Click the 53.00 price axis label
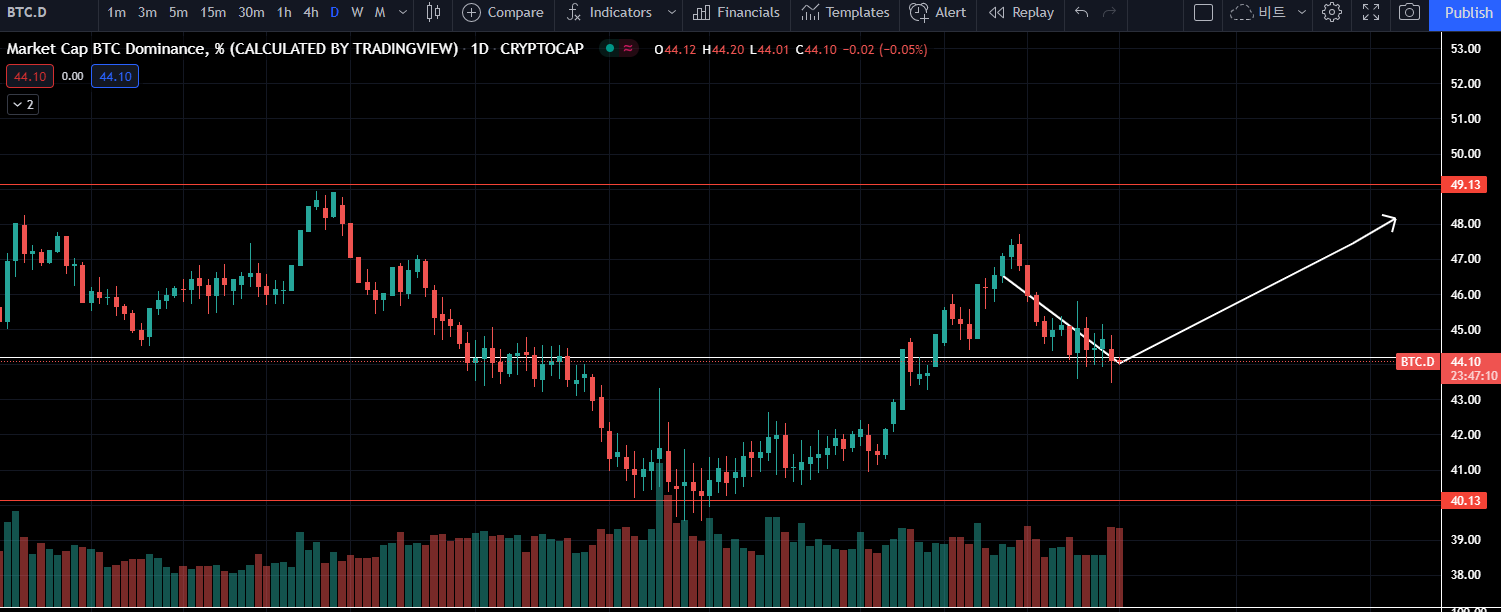 point(1465,48)
